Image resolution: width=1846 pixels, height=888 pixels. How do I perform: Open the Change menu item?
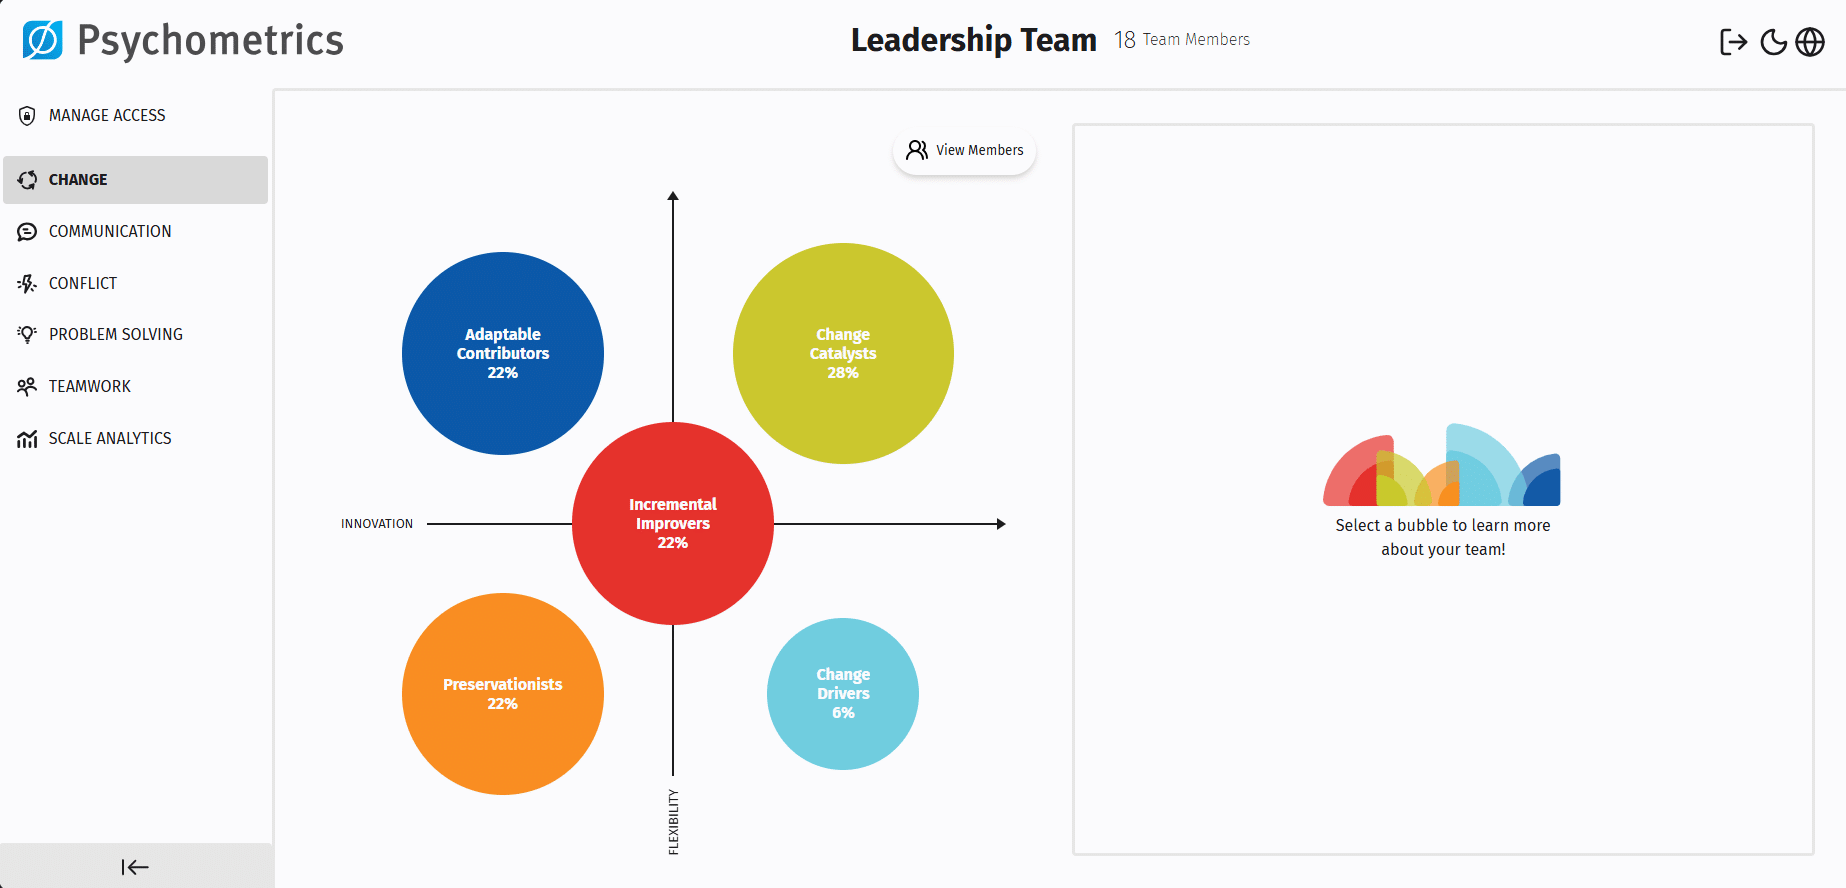tap(78, 180)
